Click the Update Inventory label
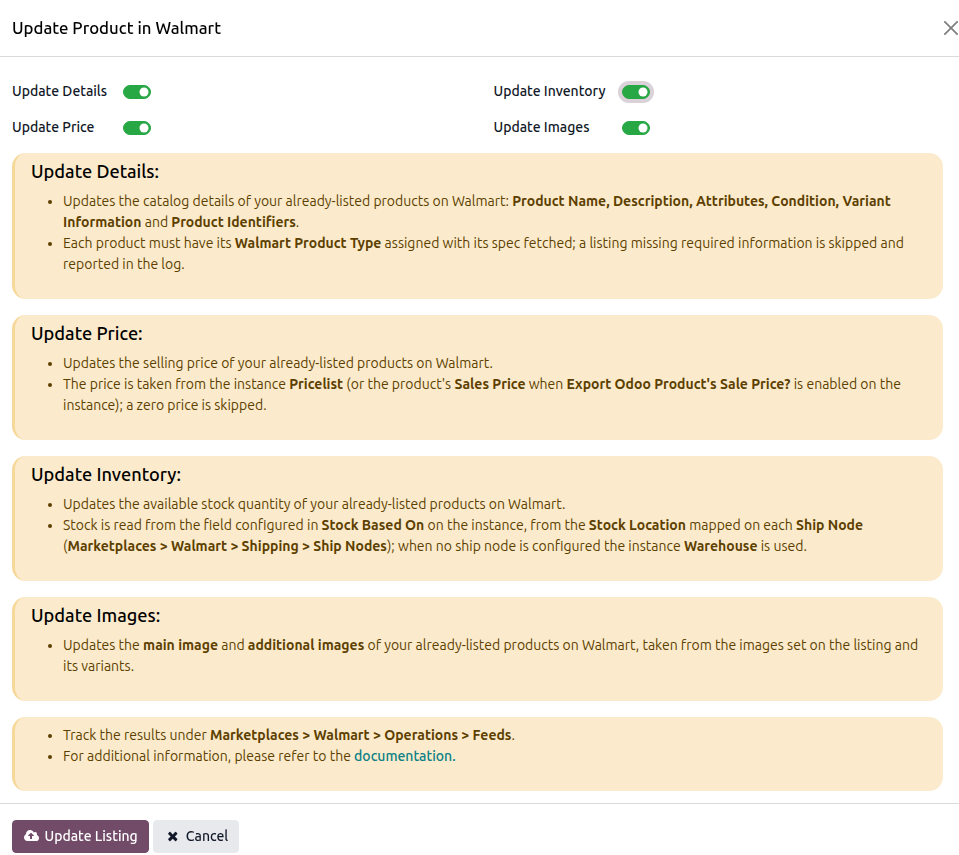 [549, 91]
